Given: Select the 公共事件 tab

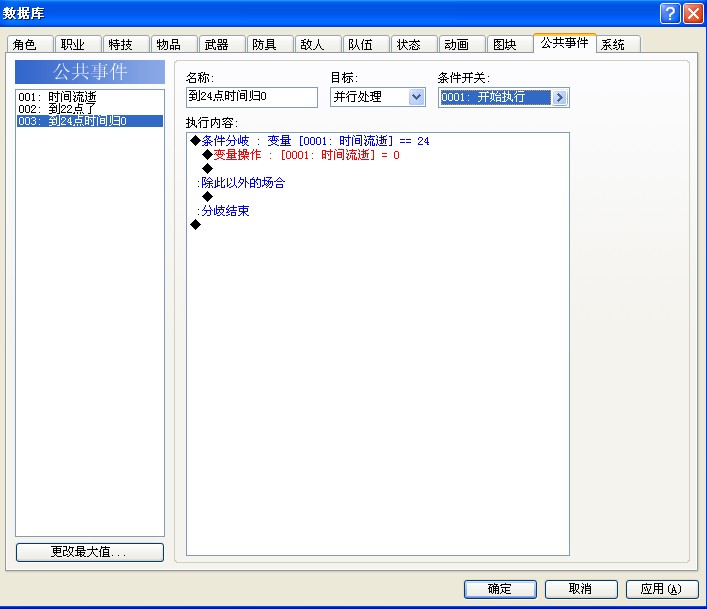Looking at the screenshot, I should coord(565,43).
